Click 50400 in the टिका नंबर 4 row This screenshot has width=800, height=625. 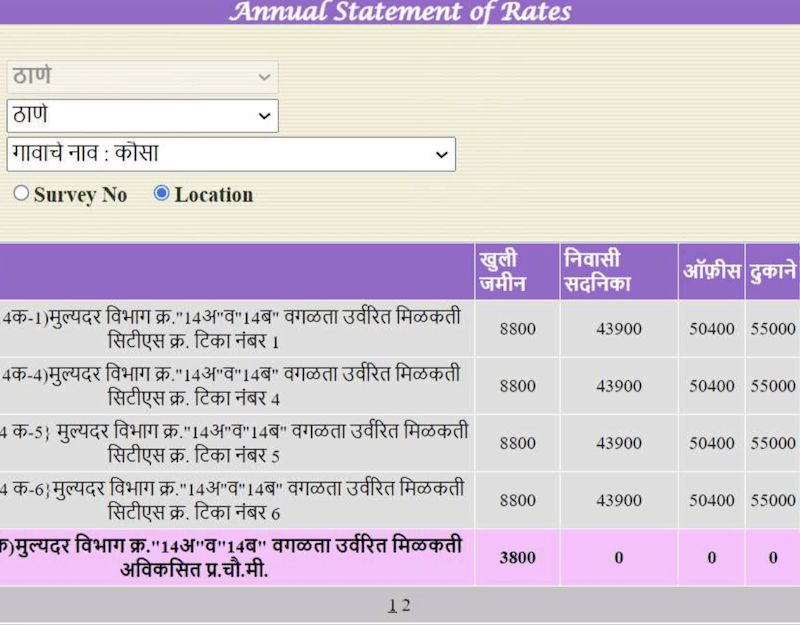pos(712,386)
